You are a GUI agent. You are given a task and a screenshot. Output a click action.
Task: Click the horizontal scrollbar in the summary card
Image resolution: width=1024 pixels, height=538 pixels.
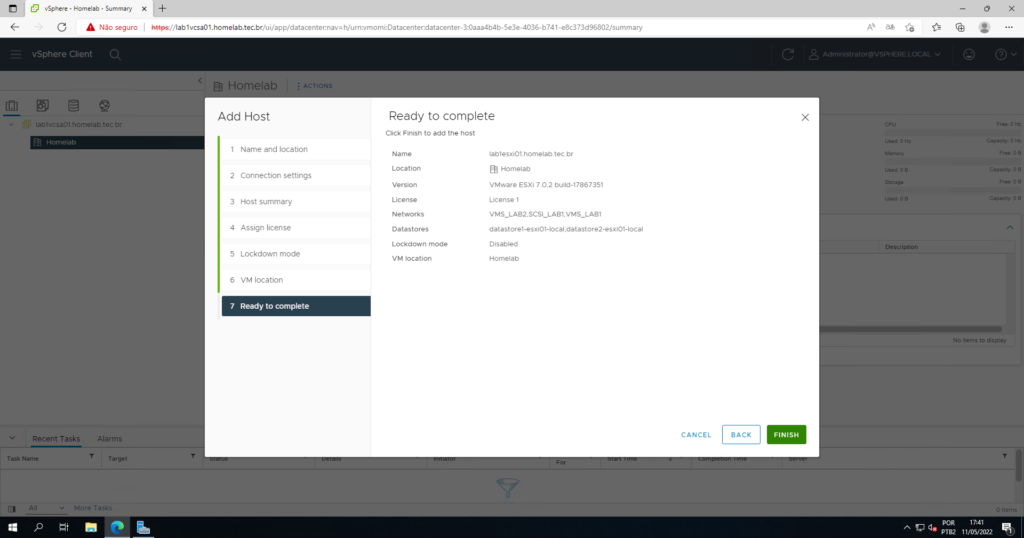point(910,329)
